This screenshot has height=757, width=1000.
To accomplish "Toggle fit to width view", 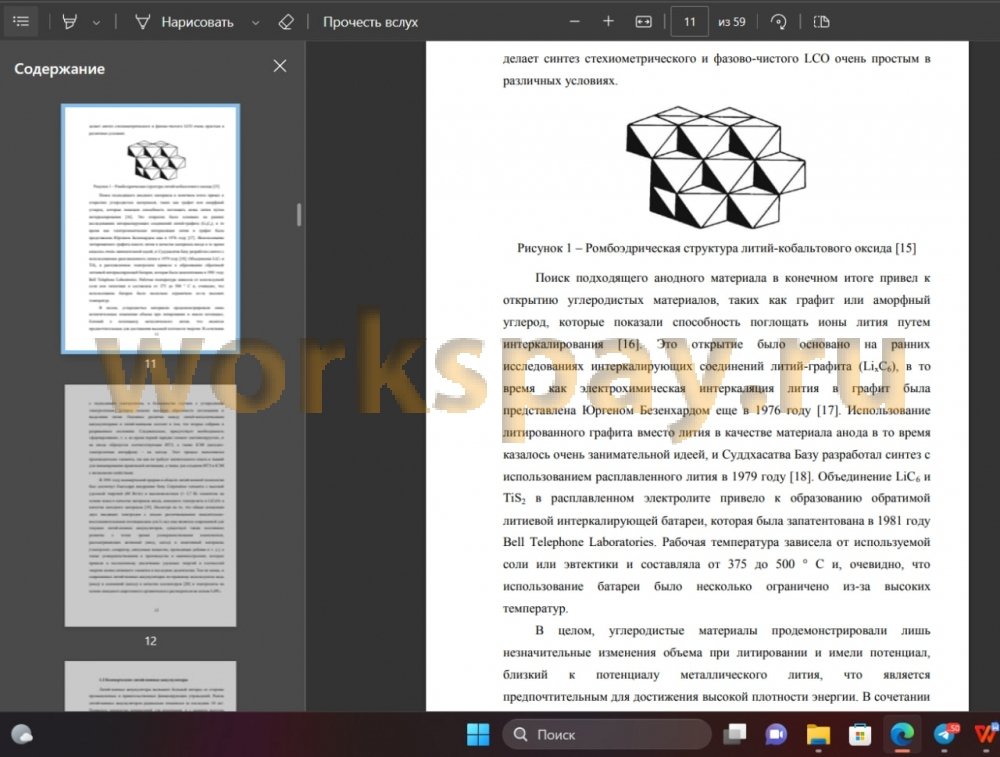I will pyautogui.click(x=643, y=22).
